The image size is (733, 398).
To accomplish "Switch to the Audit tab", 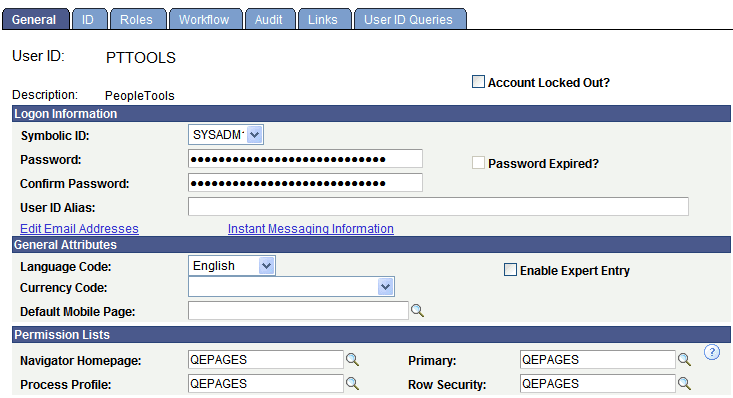I will point(270,19).
